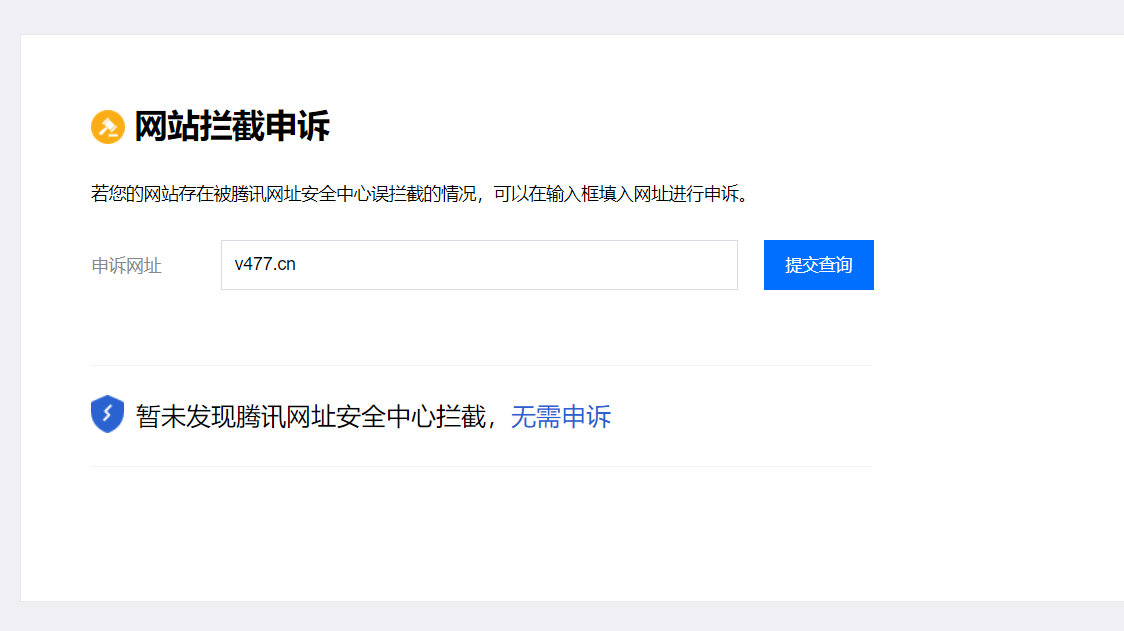Click the text 暂未发现腾讯网址安全中心拦截
Viewport: 1124px width, 631px height.
(x=311, y=417)
